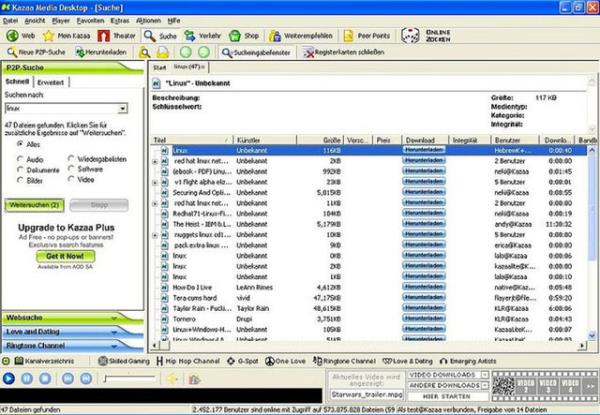Click the Herunterladen toolbar button

tap(101, 52)
